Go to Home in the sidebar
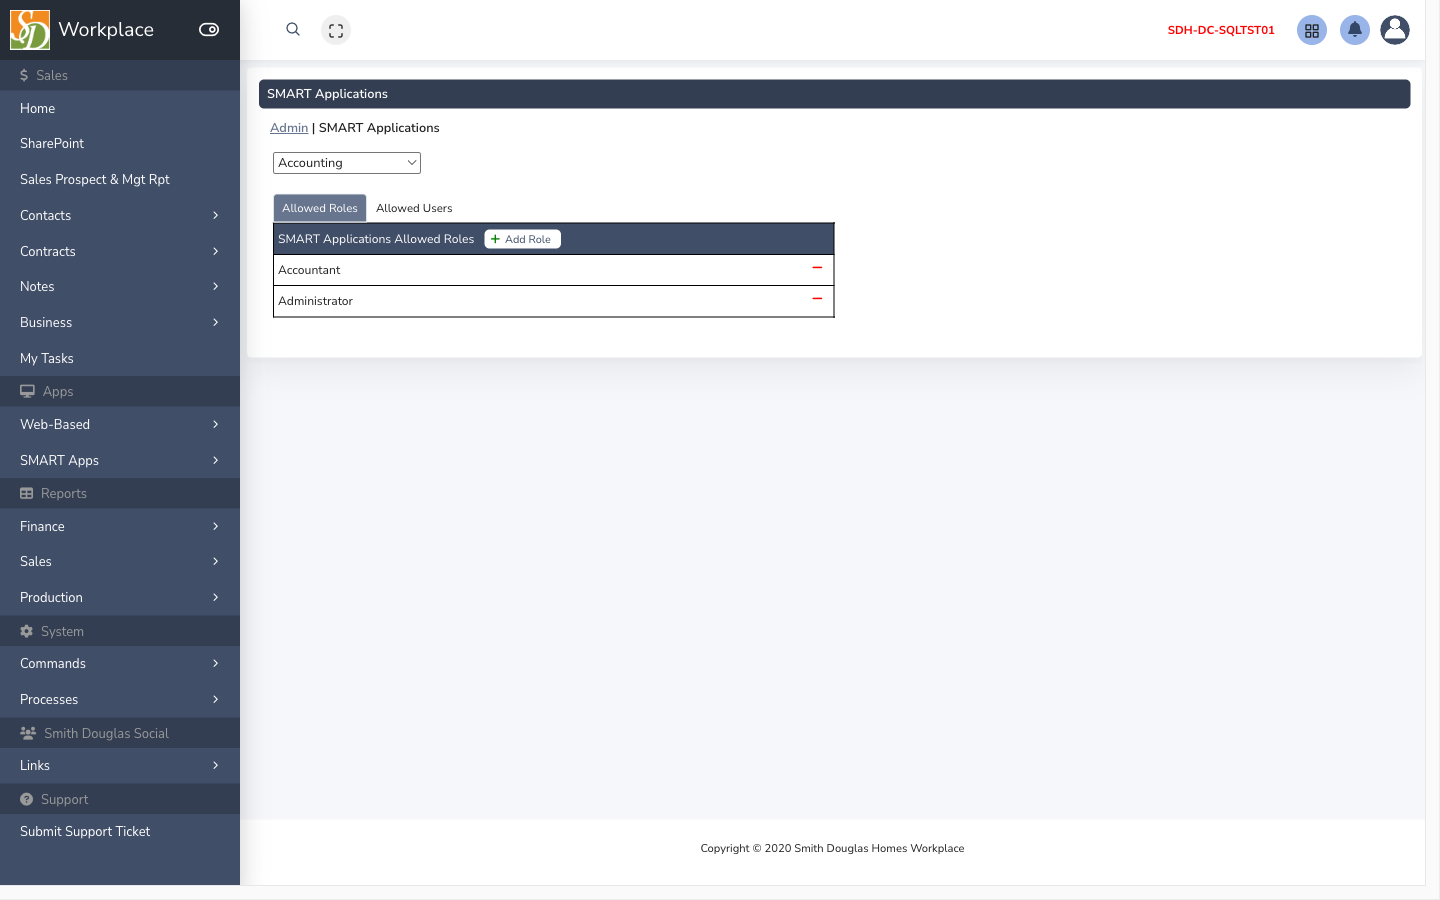1440x900 pixels. [120, 108]
